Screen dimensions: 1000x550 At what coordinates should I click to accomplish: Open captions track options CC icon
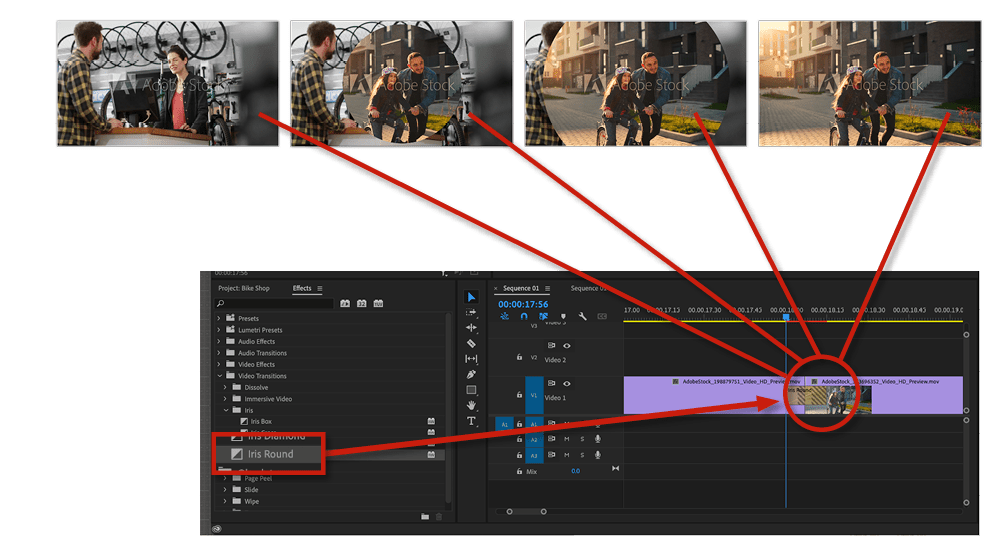(x=602, y=316)
